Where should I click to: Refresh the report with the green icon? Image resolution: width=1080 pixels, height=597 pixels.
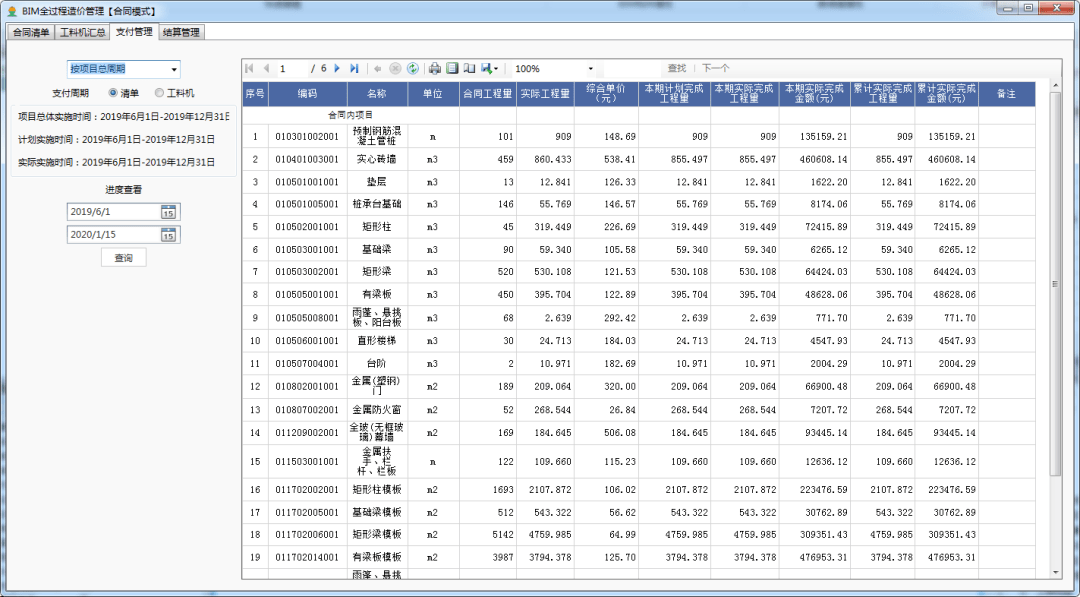tap(413, 68)
